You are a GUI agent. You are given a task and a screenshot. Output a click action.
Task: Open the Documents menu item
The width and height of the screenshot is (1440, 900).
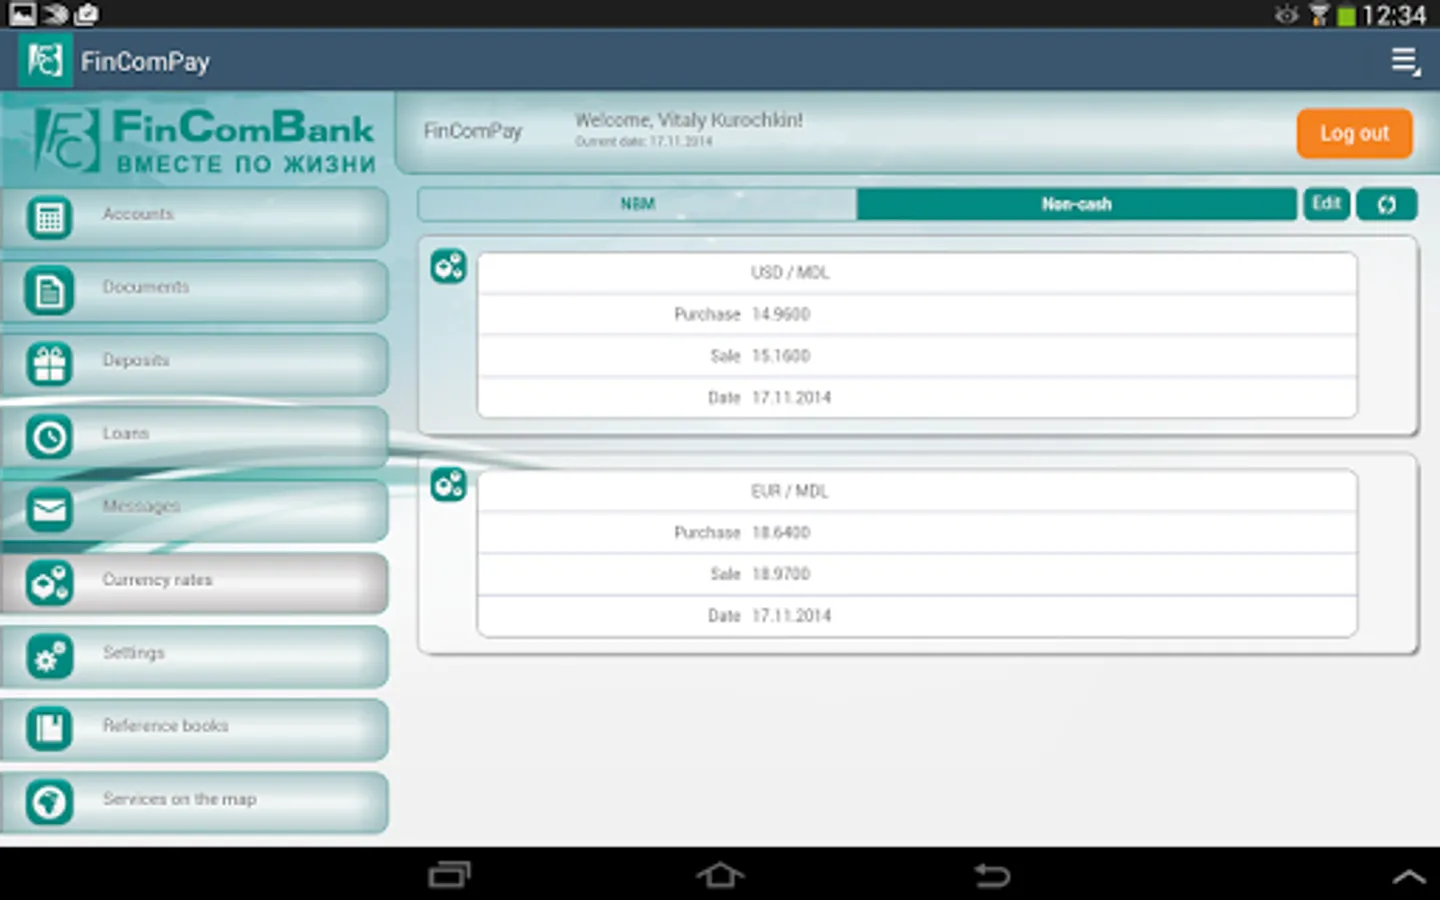[x=195, y=291]
